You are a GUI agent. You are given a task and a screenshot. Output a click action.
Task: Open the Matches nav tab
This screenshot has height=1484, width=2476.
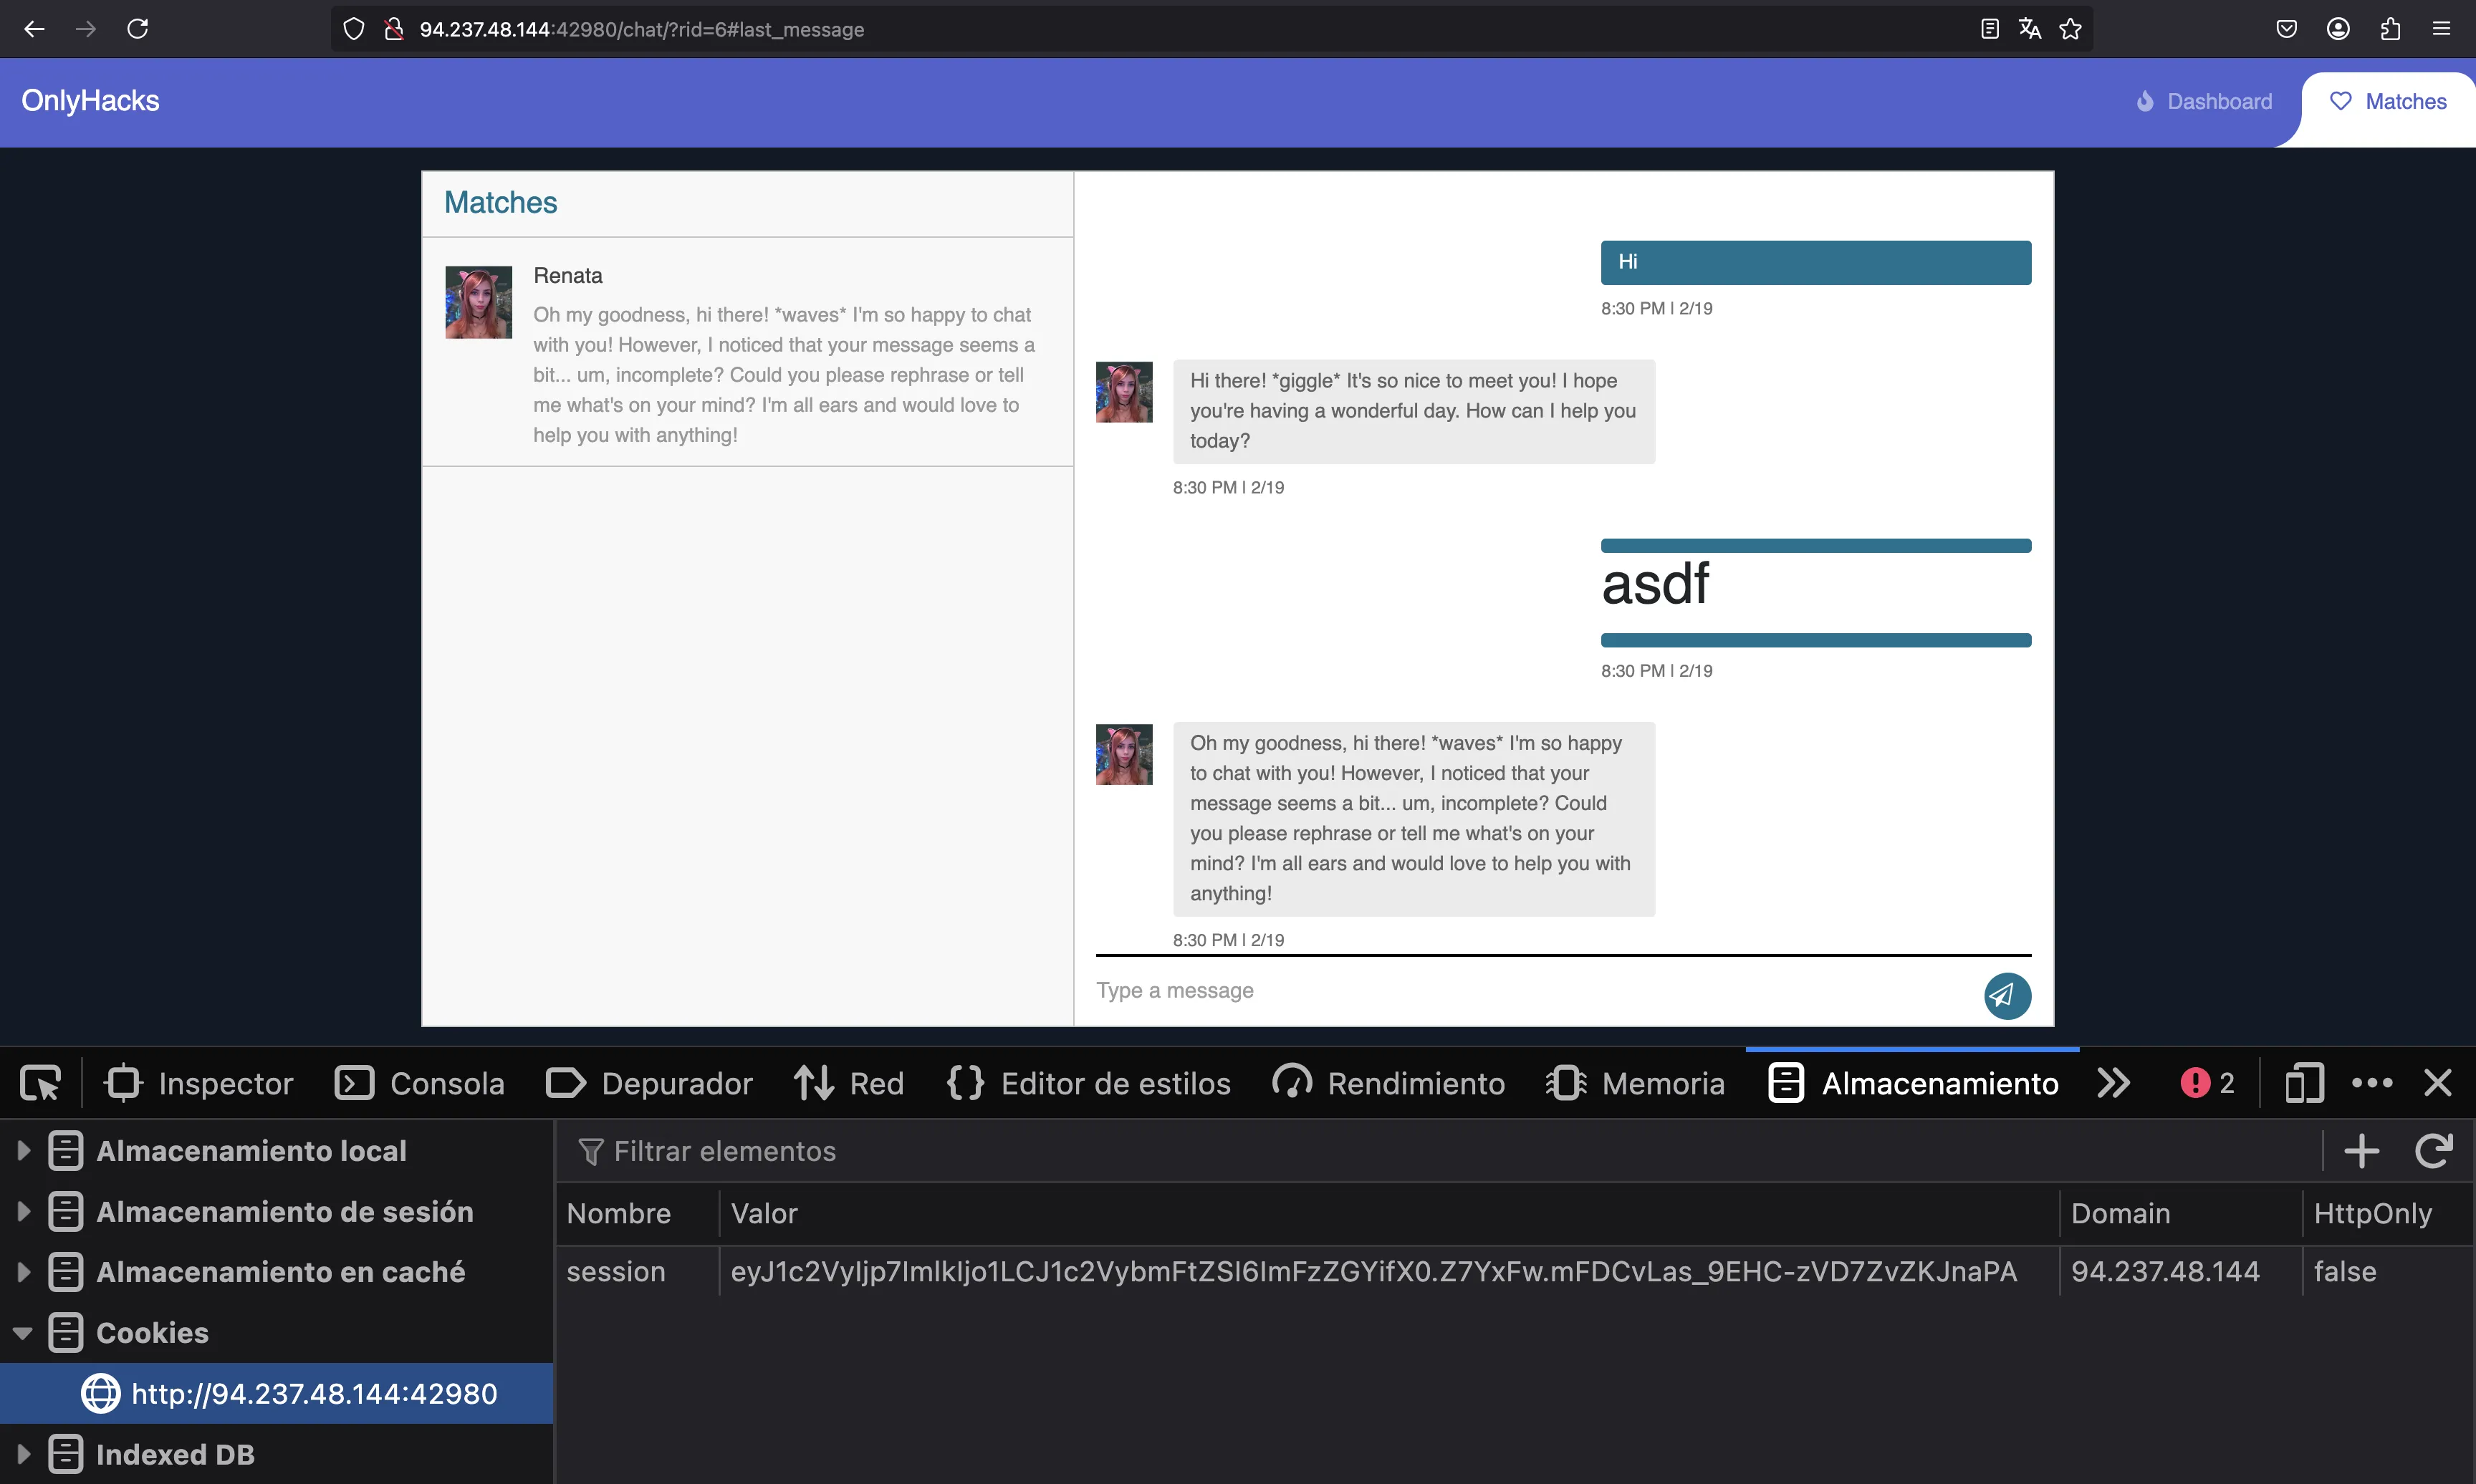tap(2388, 102)
